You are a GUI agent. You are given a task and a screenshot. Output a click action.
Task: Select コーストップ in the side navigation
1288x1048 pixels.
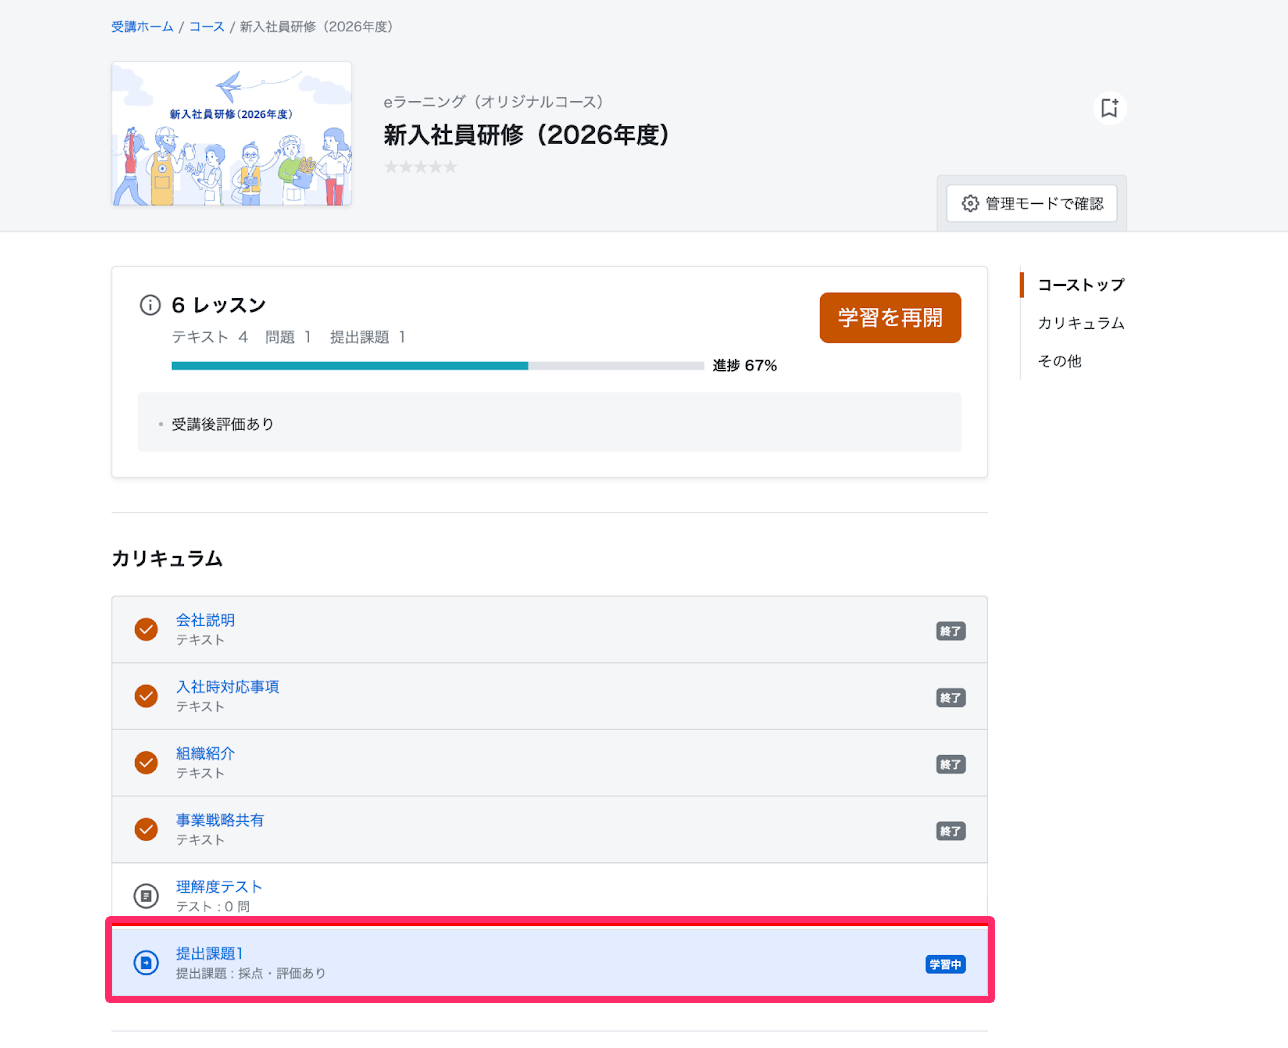point(1081,285)
